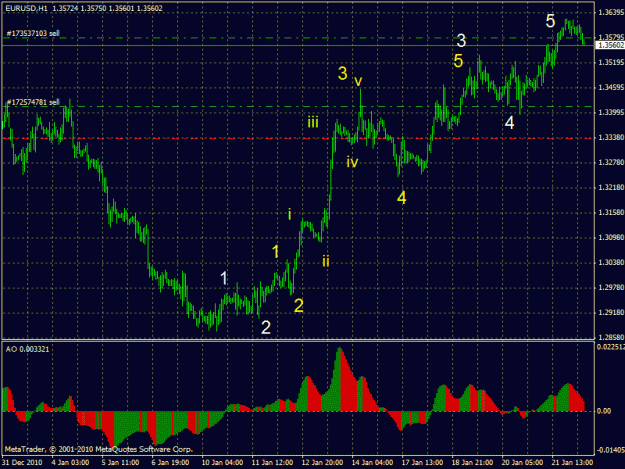Select the white wave label 2
The image size is (625, 469).
coord(266,328)
